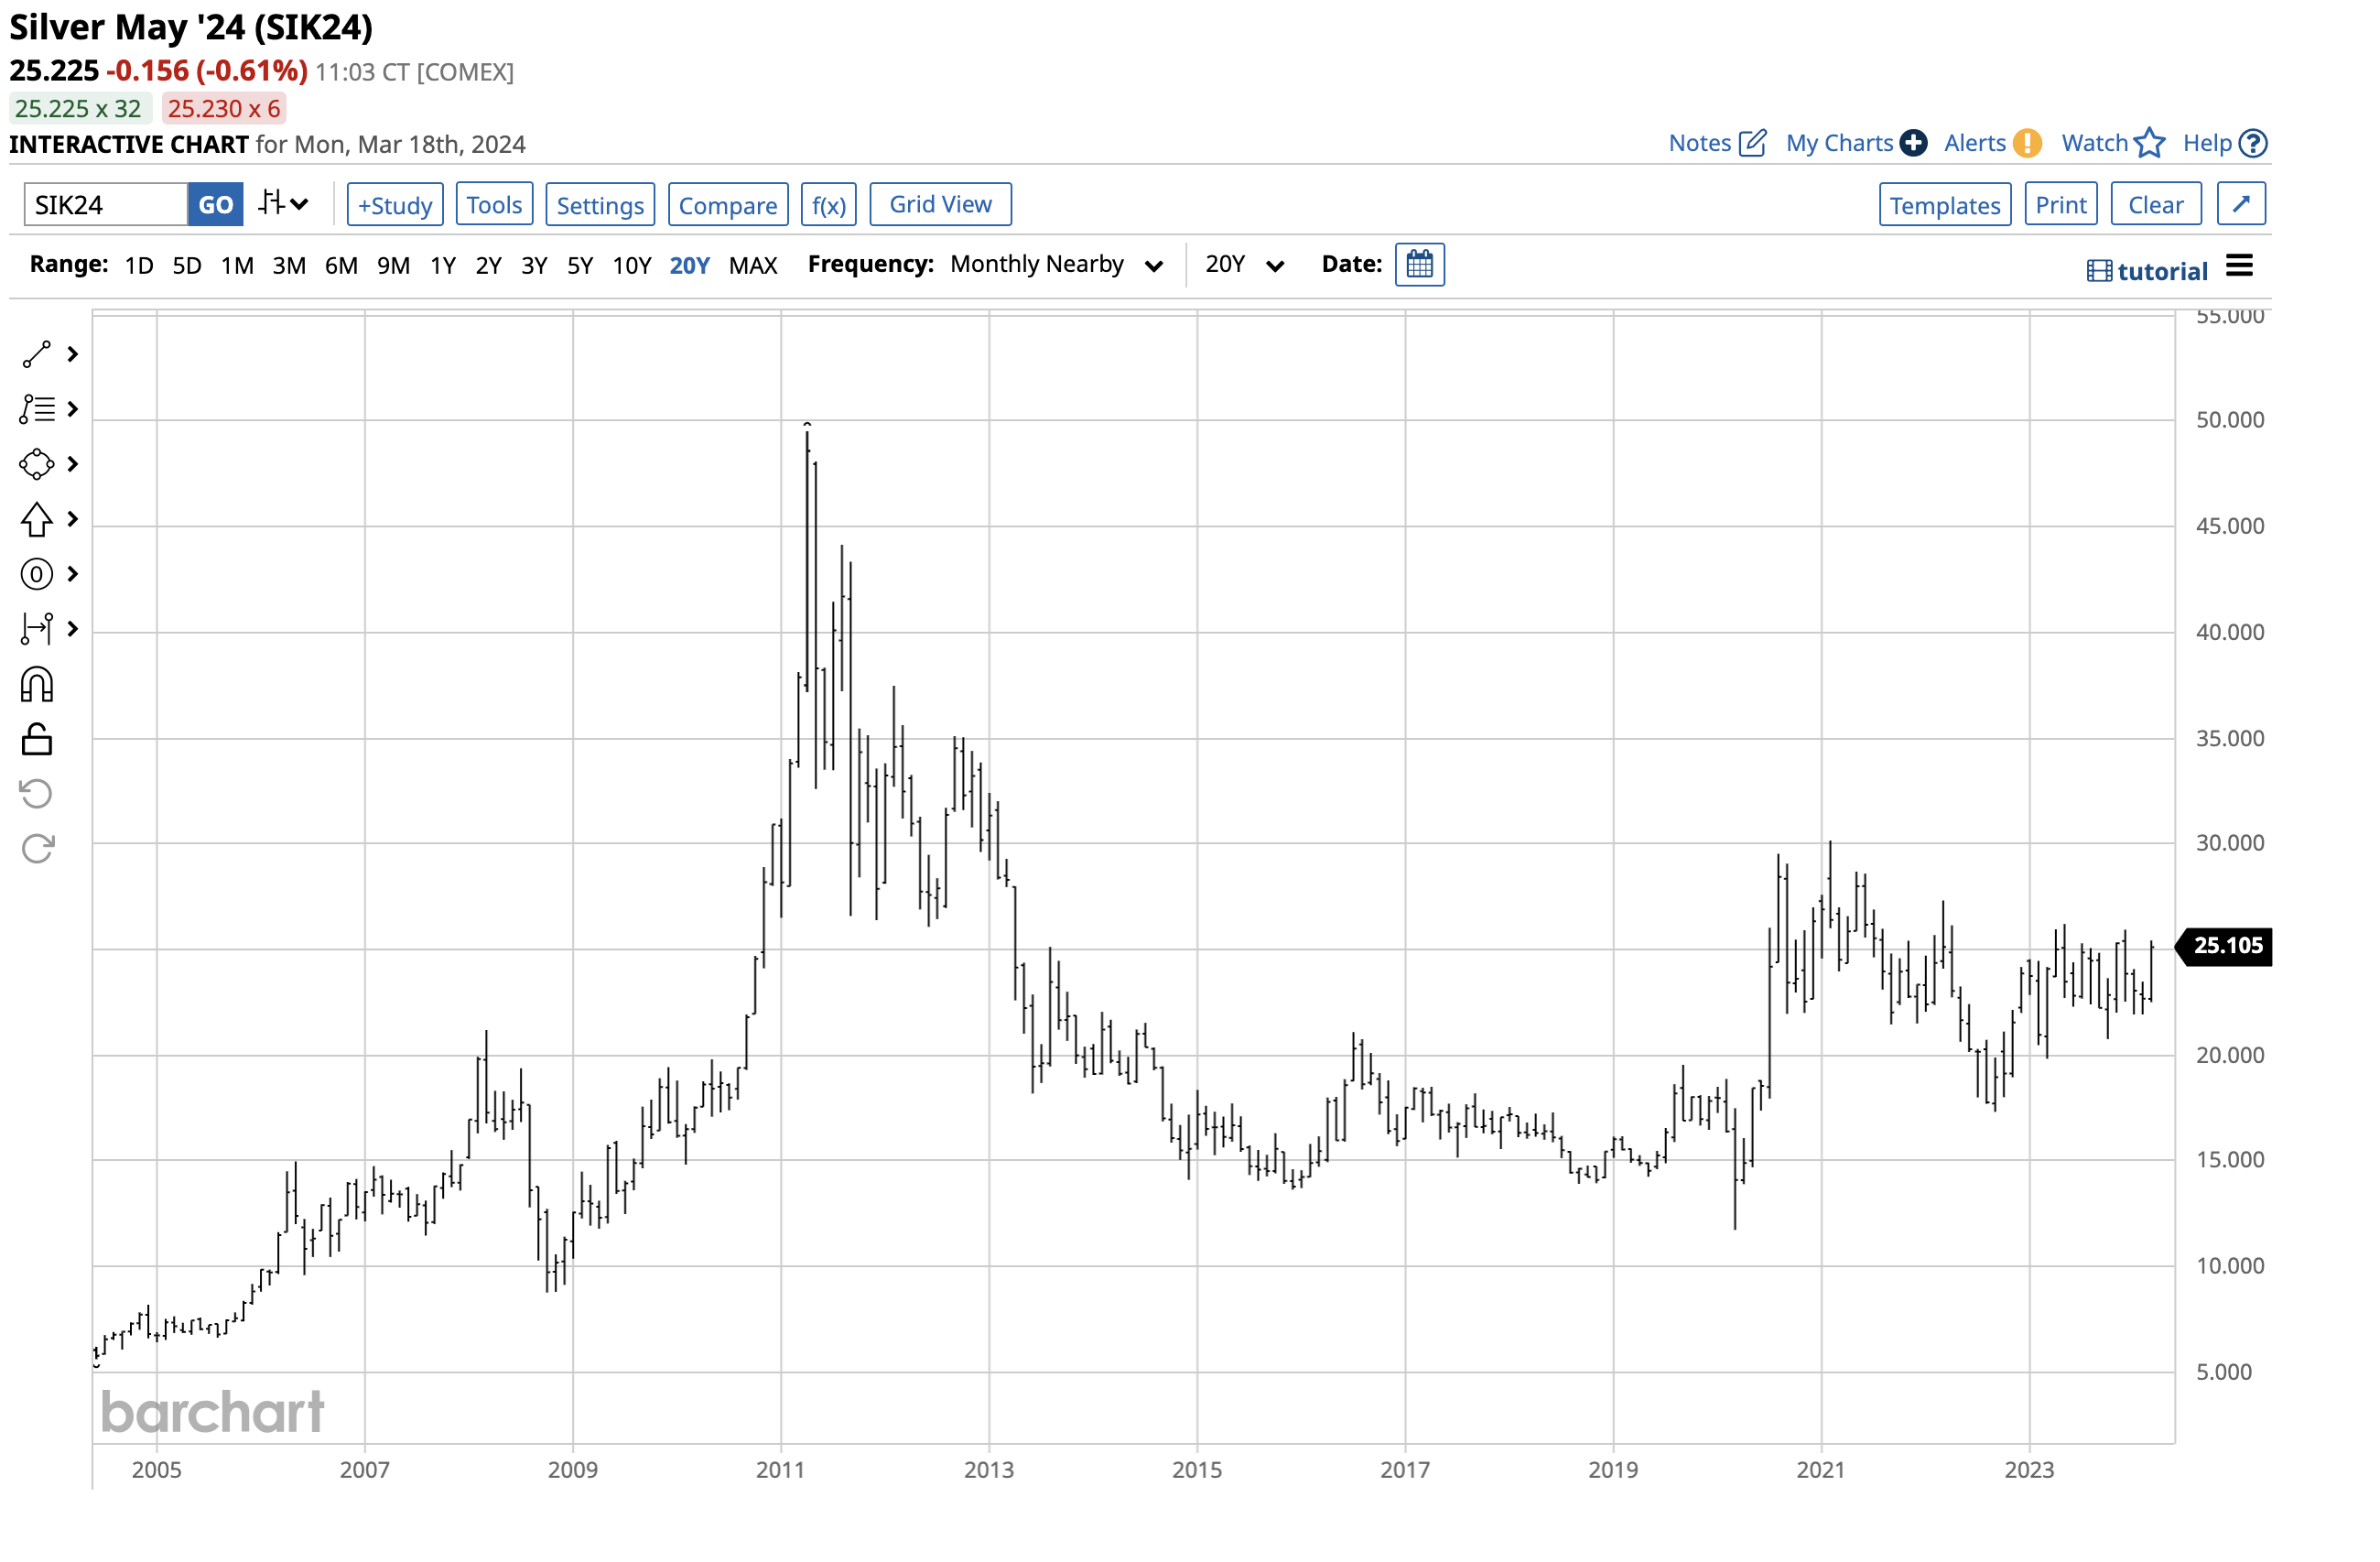The height and width of the screenshot is (1562, 2380).
Task: Toggle the lock drawings padlock icon
Action: click(37, 740)
